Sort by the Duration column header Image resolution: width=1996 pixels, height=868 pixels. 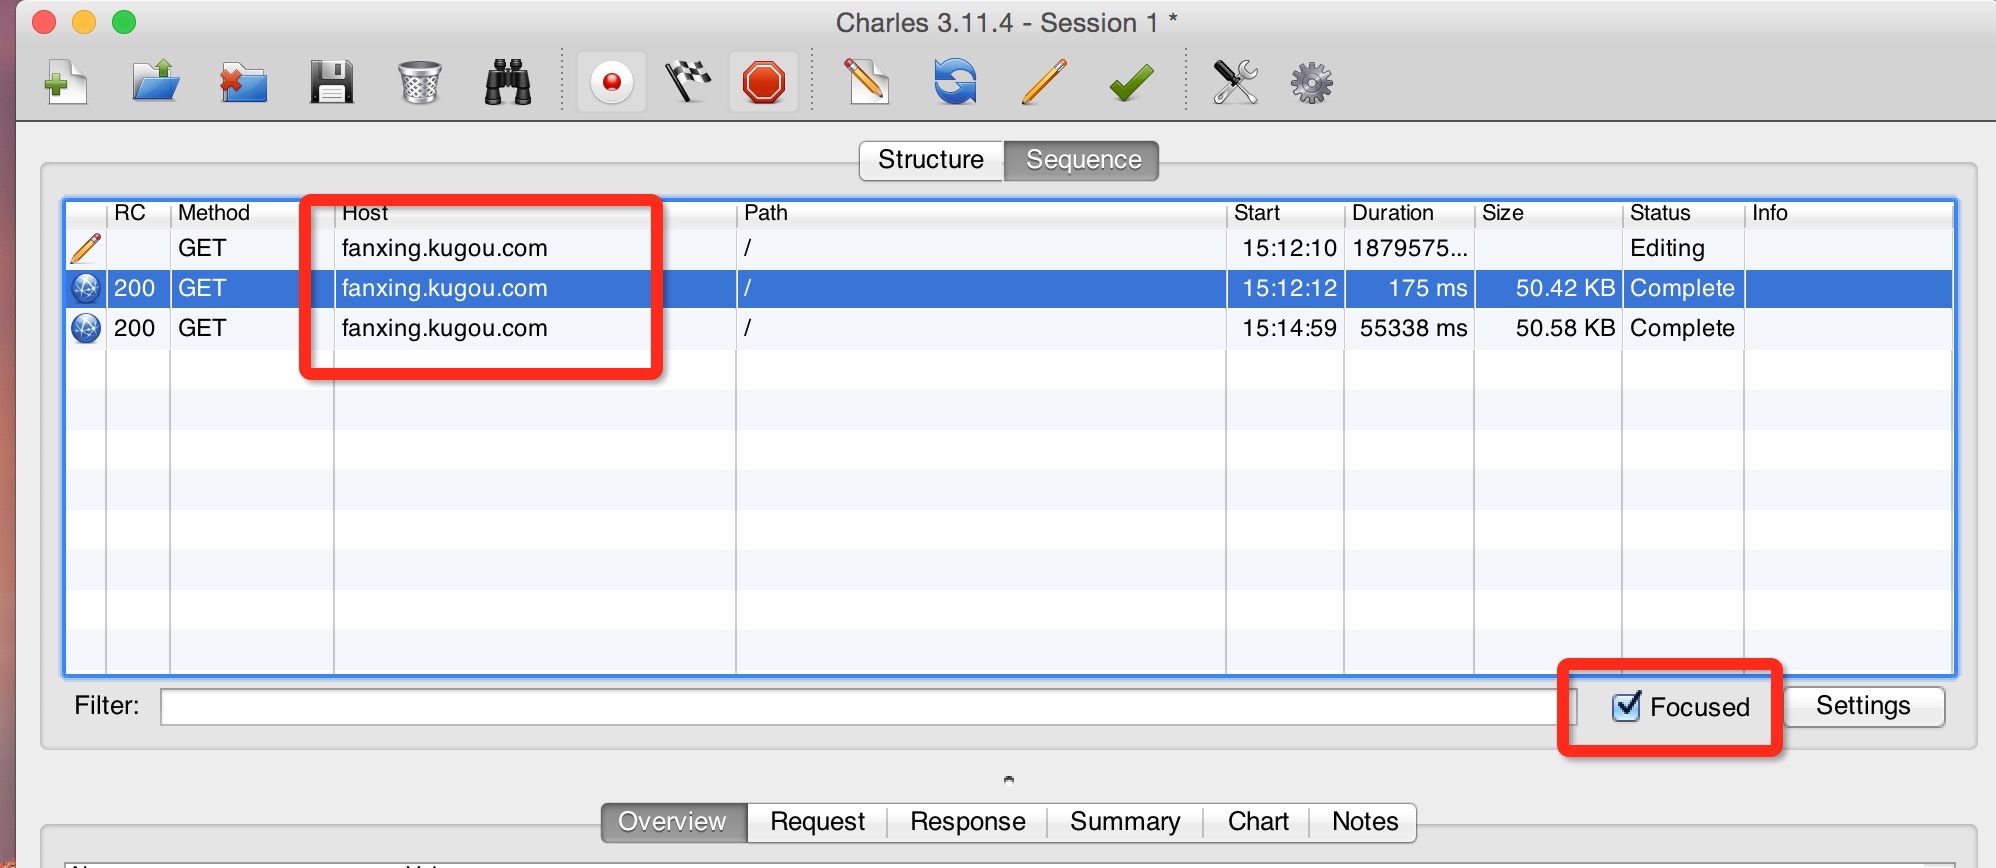(x=1393, y=213)
